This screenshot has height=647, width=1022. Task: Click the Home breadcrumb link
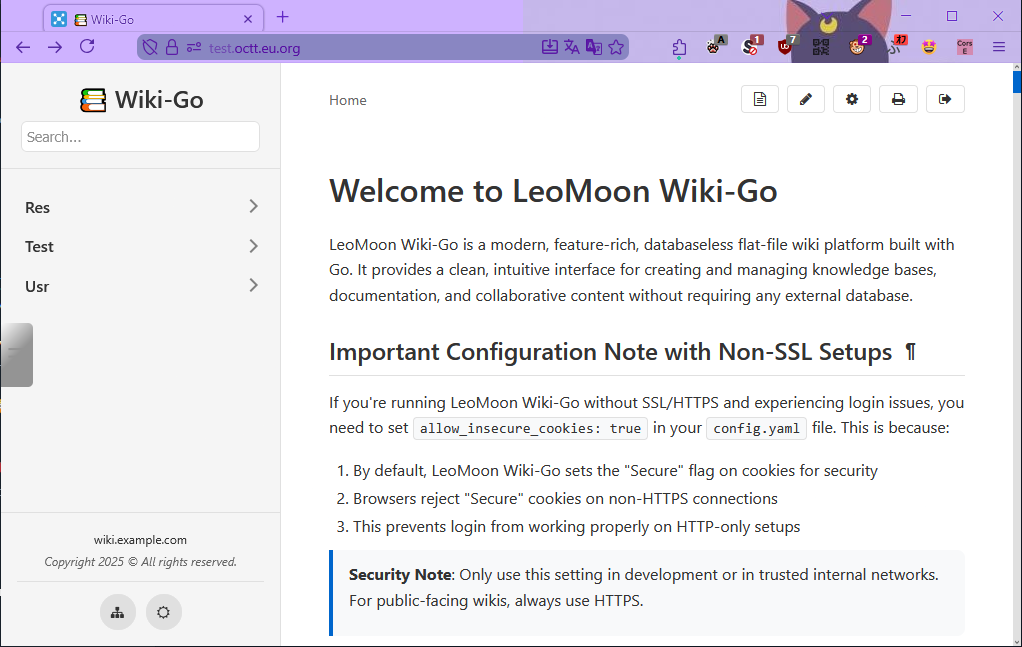348,100
